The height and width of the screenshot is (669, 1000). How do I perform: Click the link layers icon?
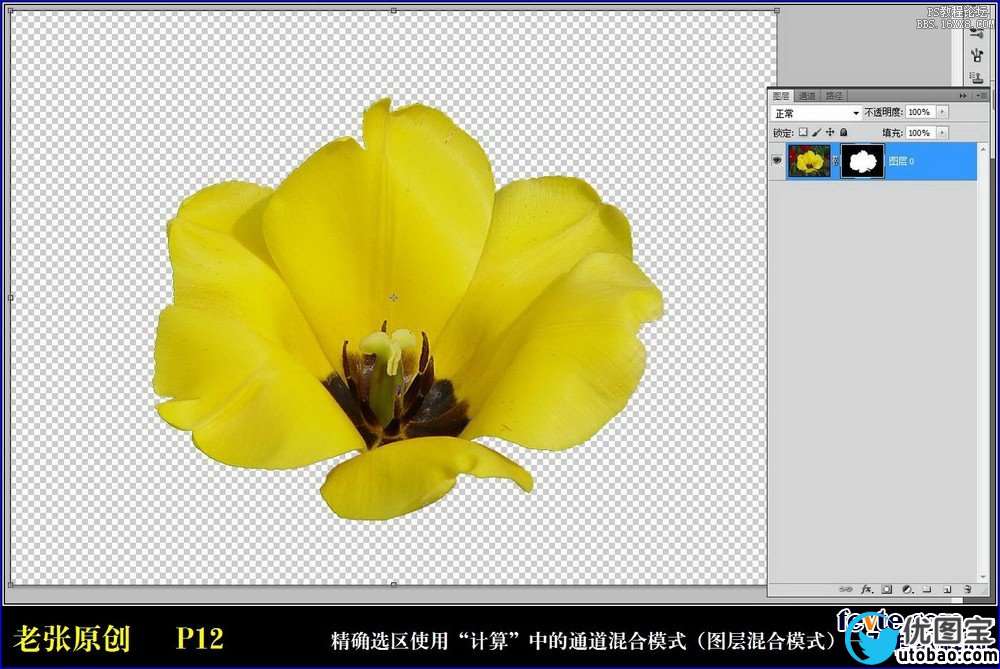pyautogui.click(x=846, y=590)
